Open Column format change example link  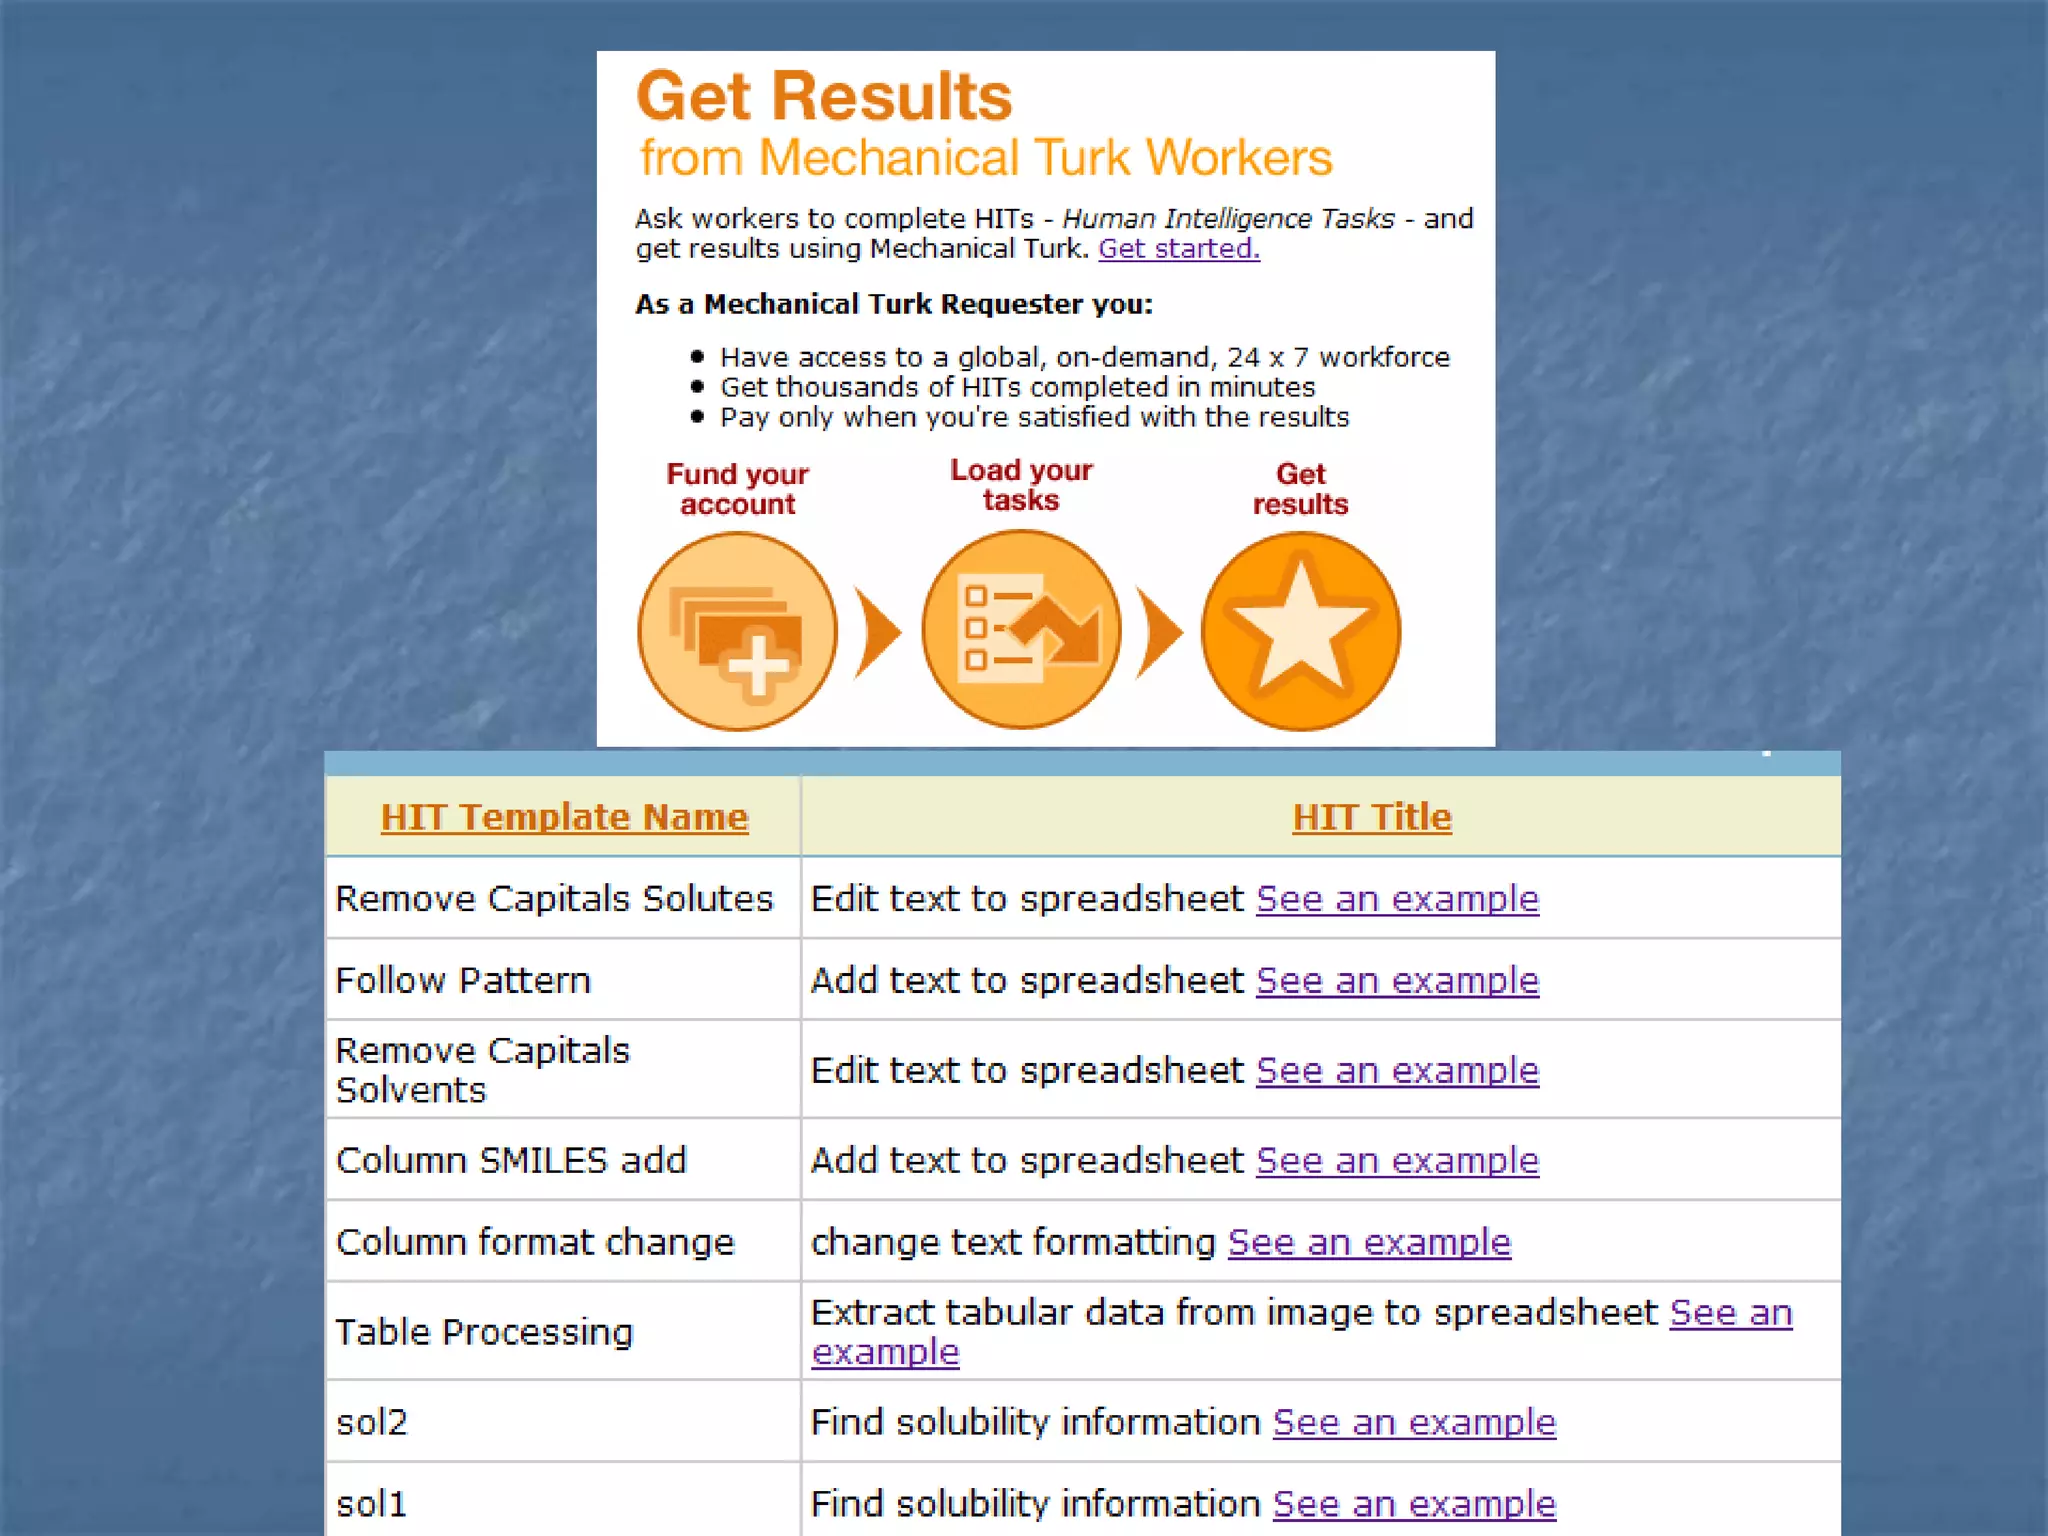coord(1369,1243)
